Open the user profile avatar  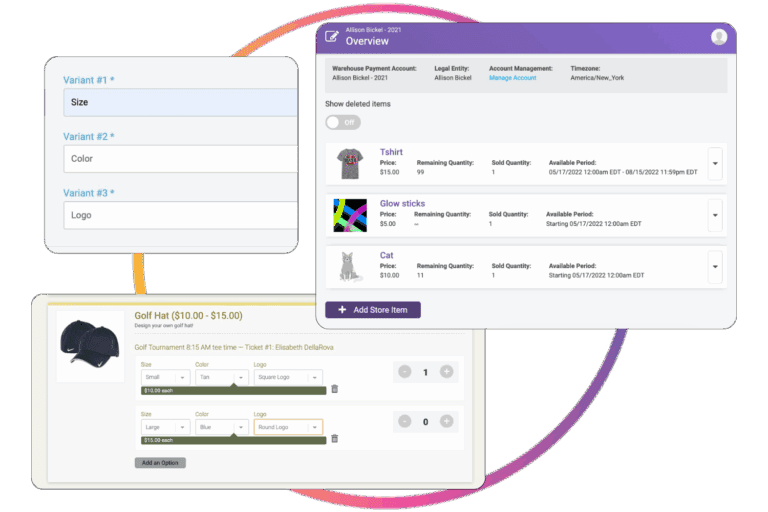pos(718,37)
